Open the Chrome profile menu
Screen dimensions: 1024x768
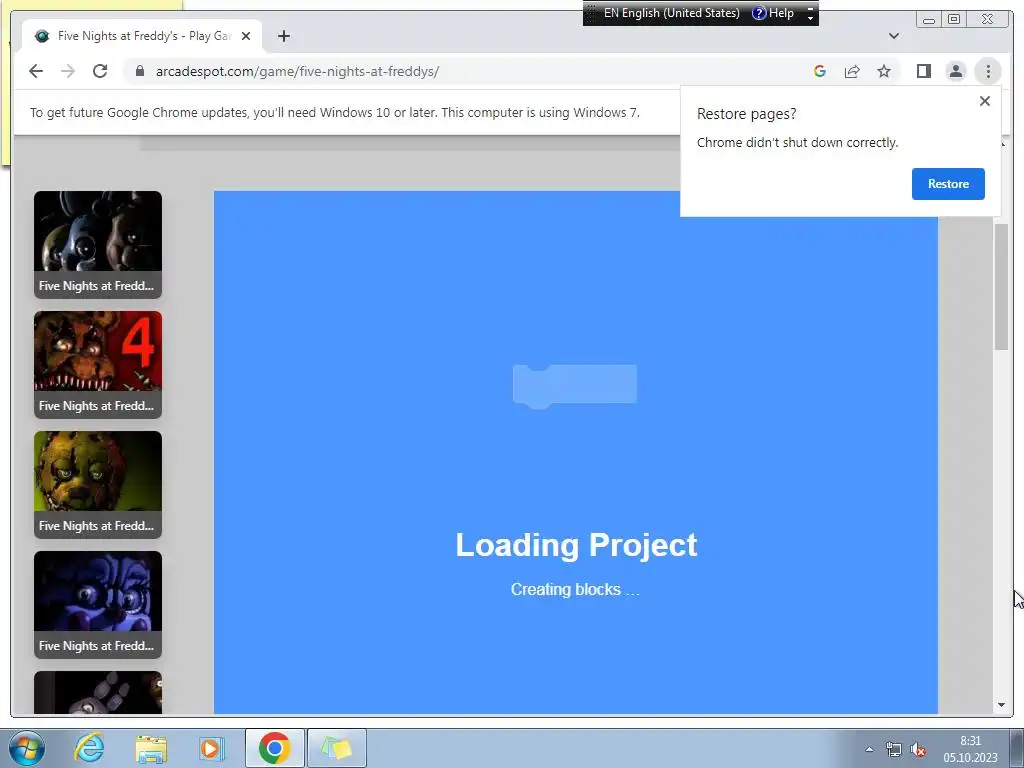[x=955, y=71]
